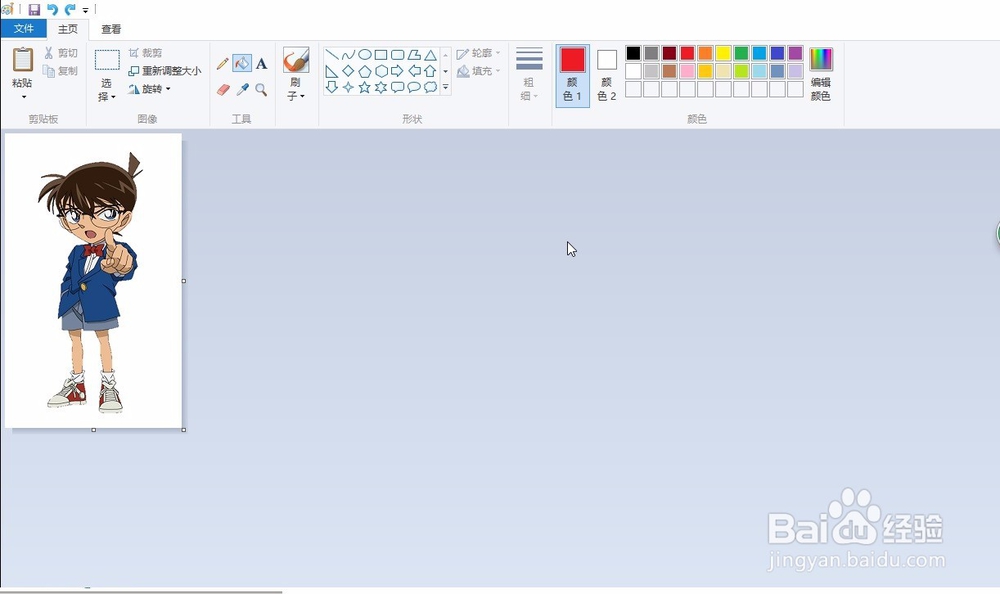
Task: Pick the yellow color swatch
Action: [723, 53]
